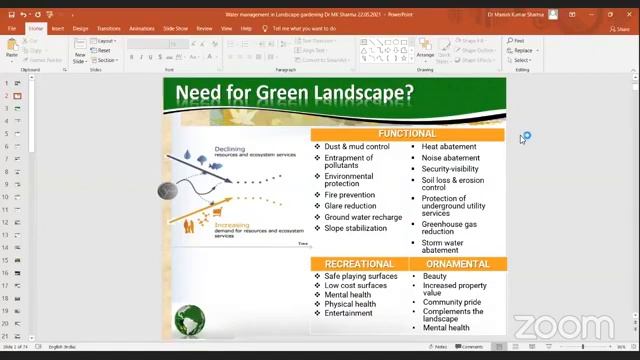Image resolution: width=640 pixels, height=360 pixels.
Task: Select slide 15 thumbnail
Action: pyautogui.click(x=17, y=260)
